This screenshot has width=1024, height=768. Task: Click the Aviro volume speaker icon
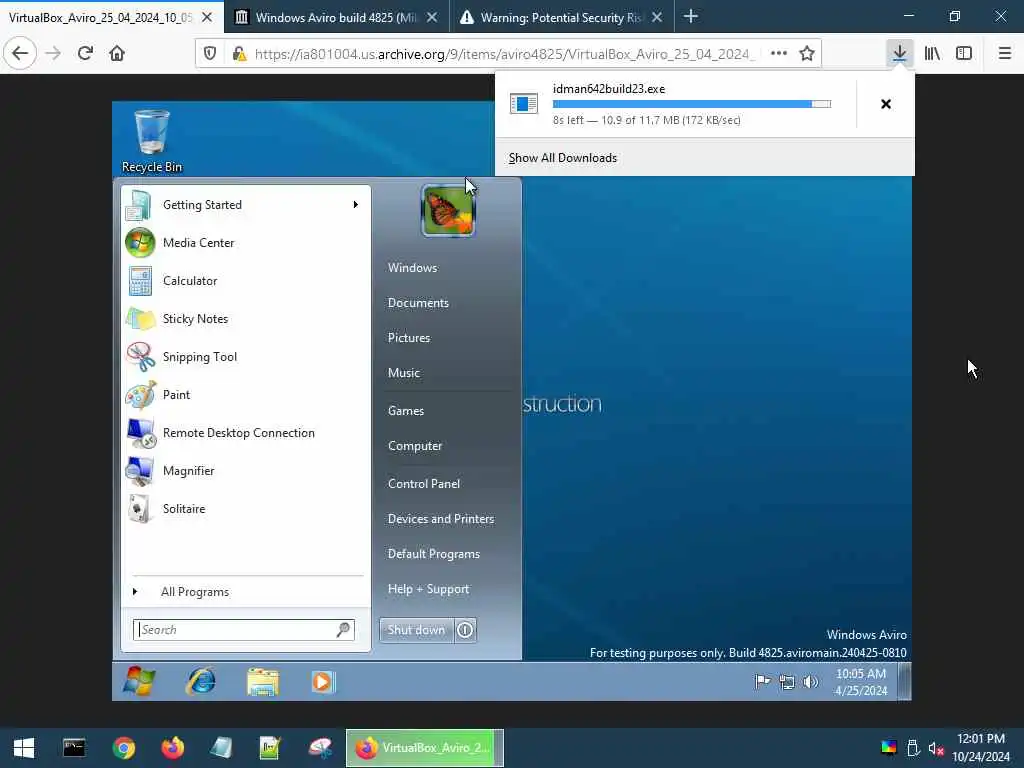coord(810,682)
